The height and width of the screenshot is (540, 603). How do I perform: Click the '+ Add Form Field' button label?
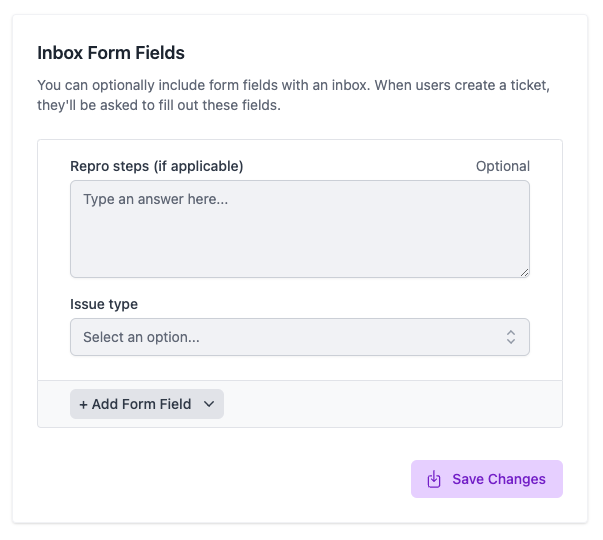coord(135,404)
